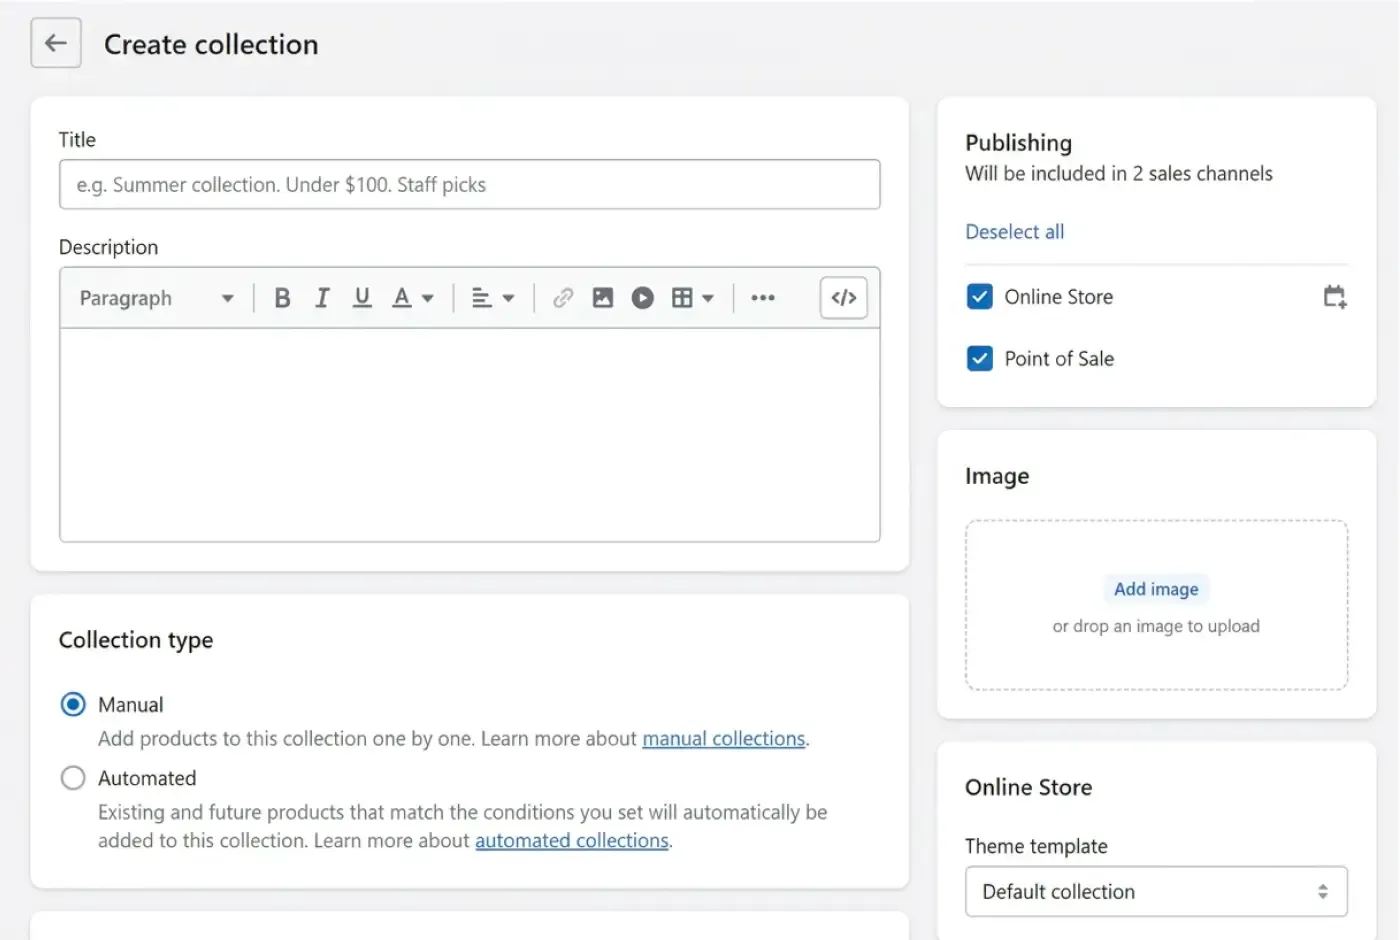Switch the description editor to code view
This screenshot has height=940, width=1400.
(843, 297)
